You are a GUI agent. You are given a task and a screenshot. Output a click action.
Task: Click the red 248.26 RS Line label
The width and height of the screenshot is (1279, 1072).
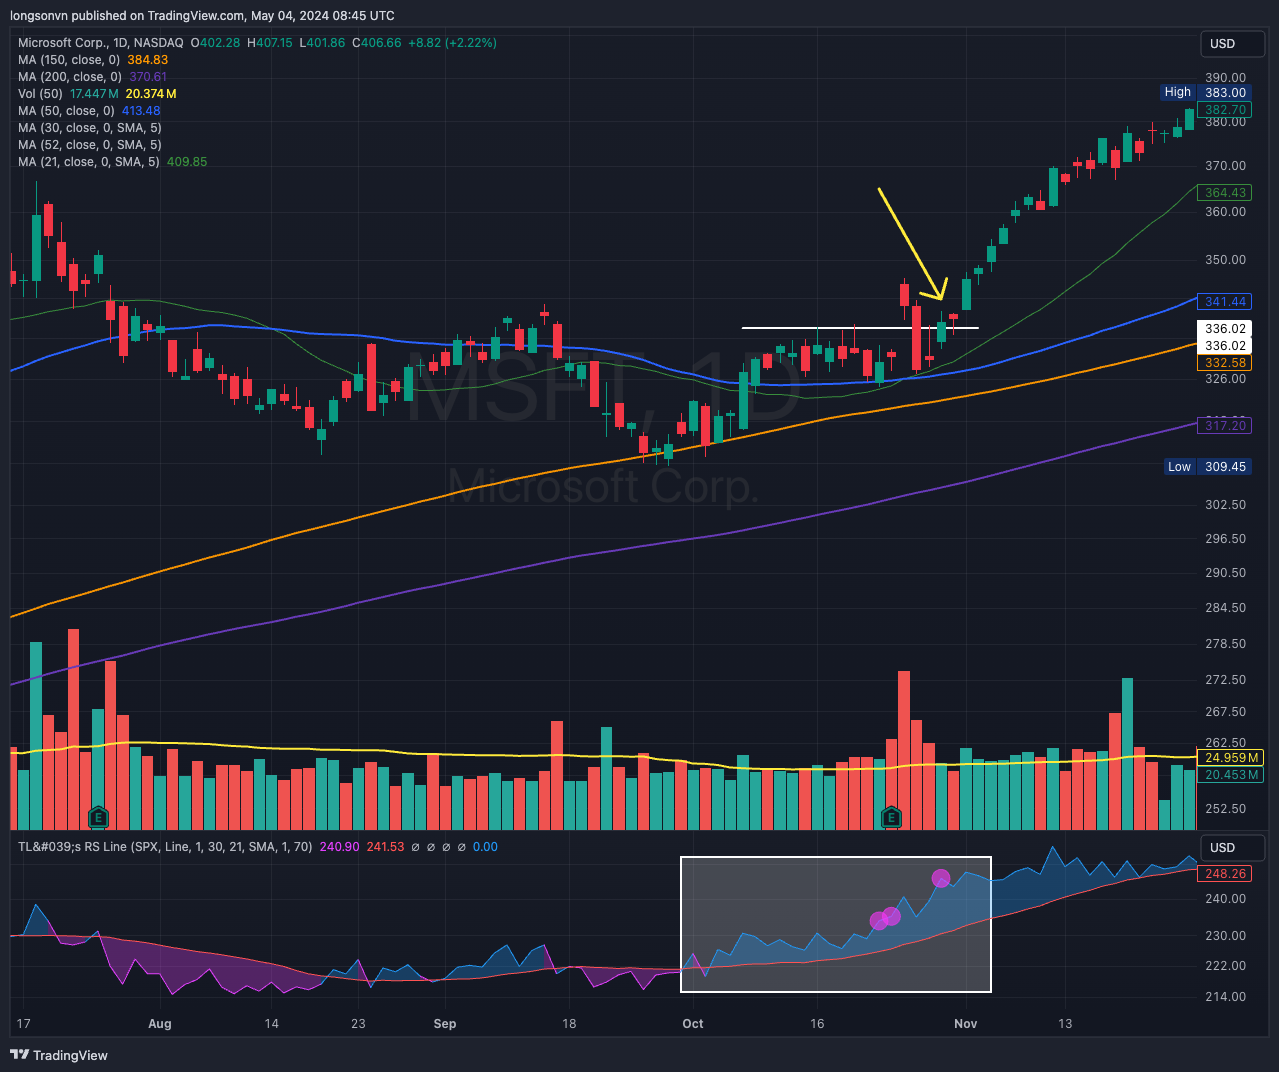[1225, 874]
